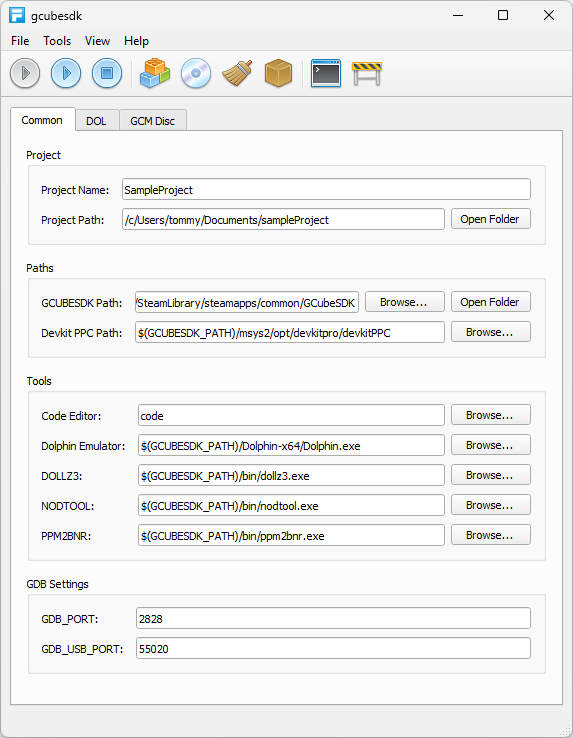573x738 pixels.
Task: Click the broom clean icon
Action: pyautogui.click(x=237, y=73)
